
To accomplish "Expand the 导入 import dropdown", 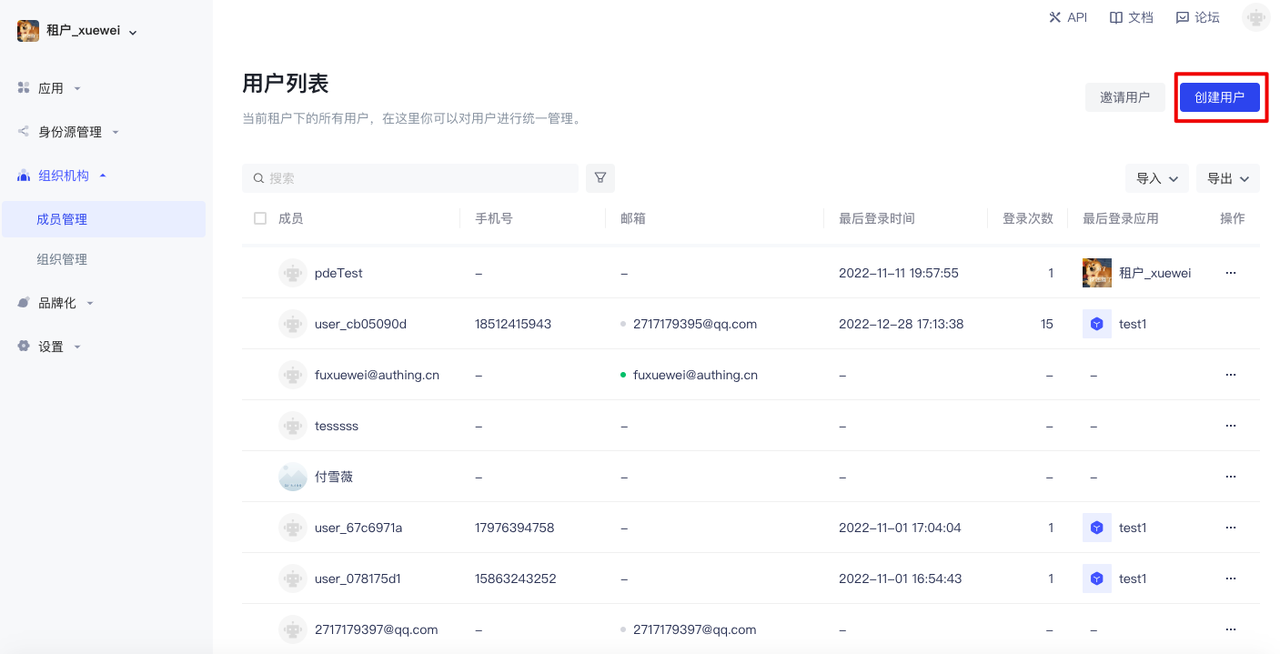I will [x=1157, y=178].
